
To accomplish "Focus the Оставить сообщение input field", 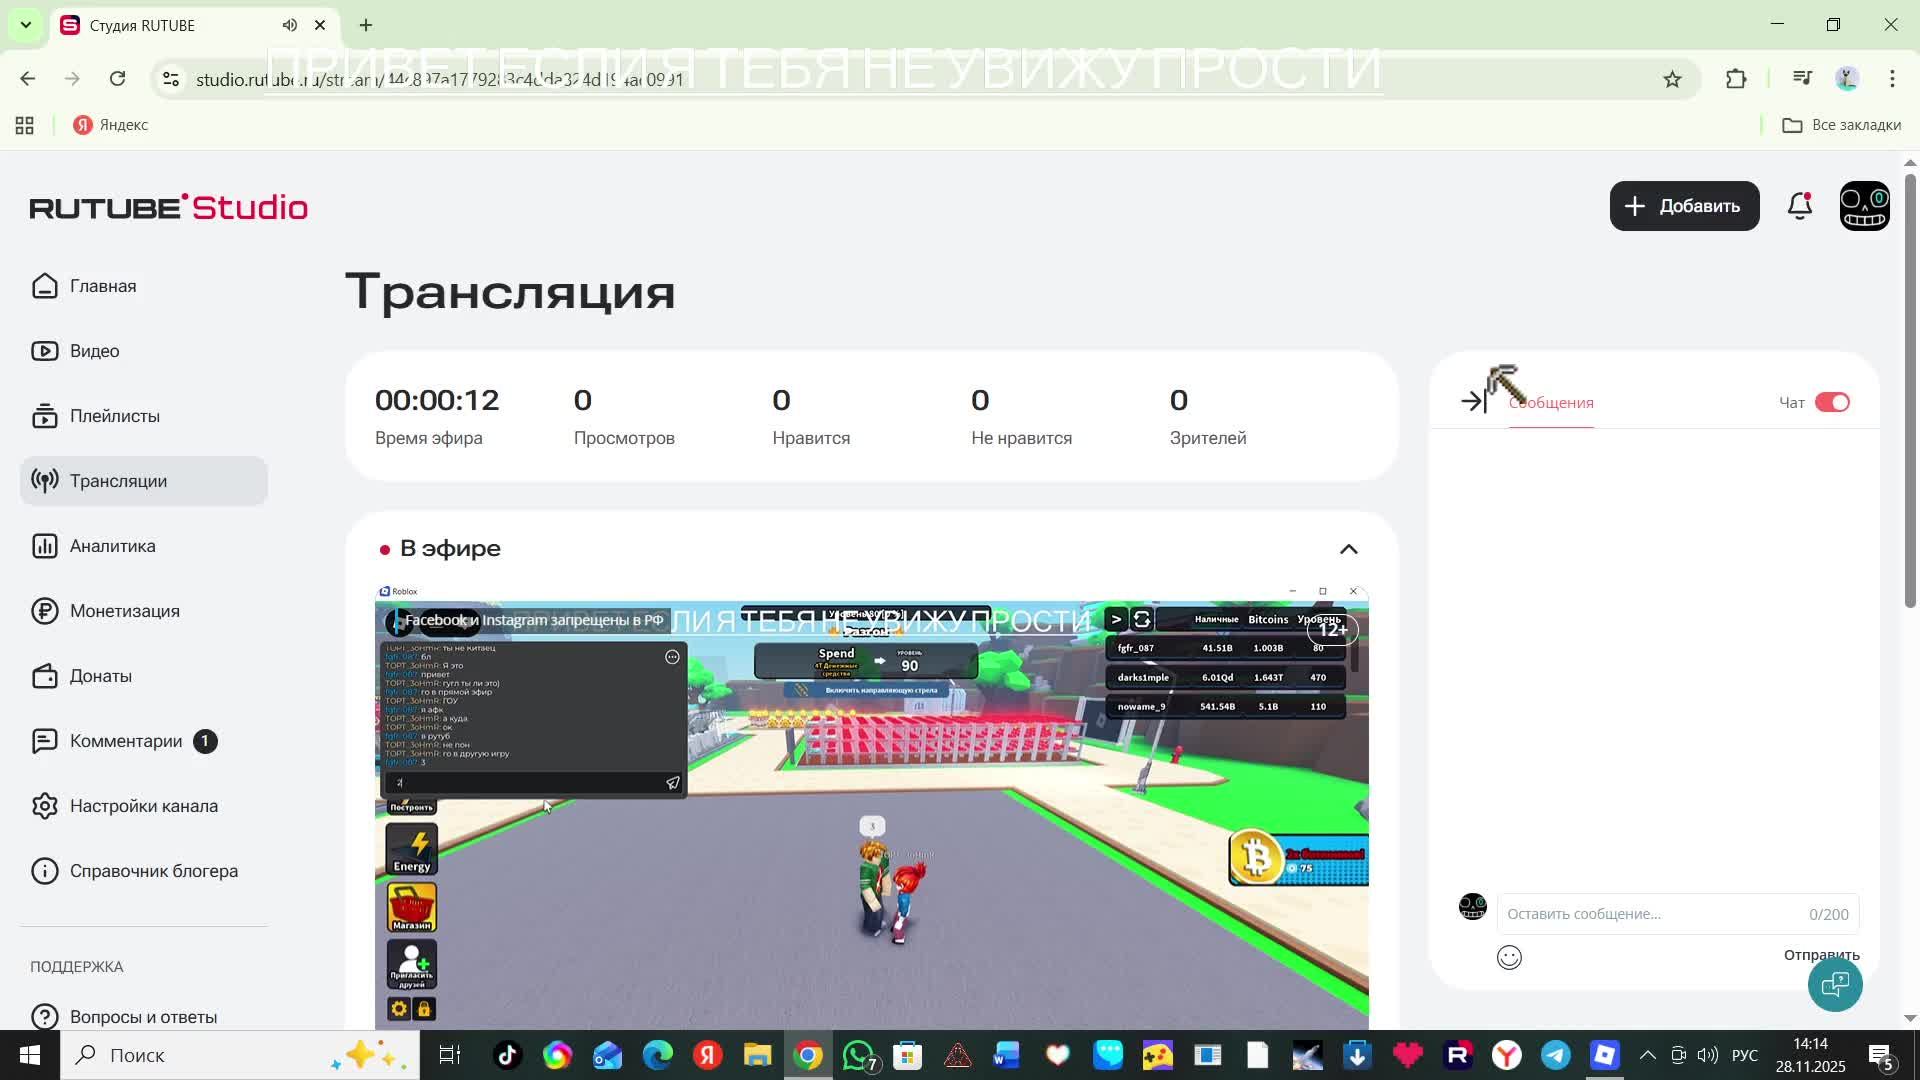I will [1650, 914].
